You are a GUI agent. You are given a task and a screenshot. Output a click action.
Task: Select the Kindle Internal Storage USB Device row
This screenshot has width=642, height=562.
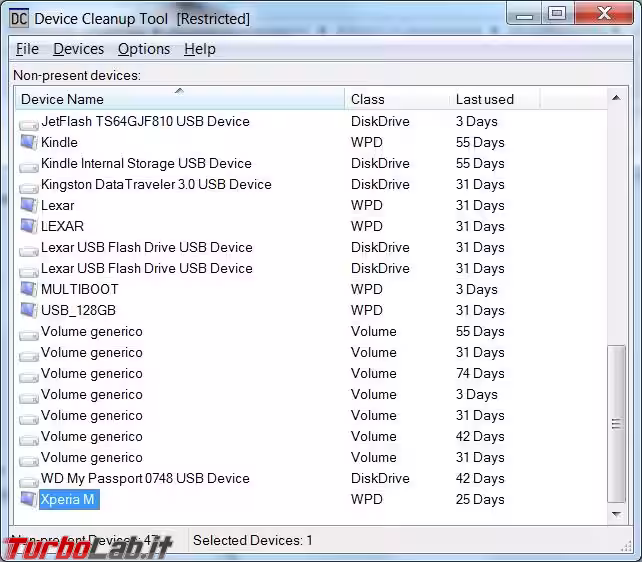[146, 163]
